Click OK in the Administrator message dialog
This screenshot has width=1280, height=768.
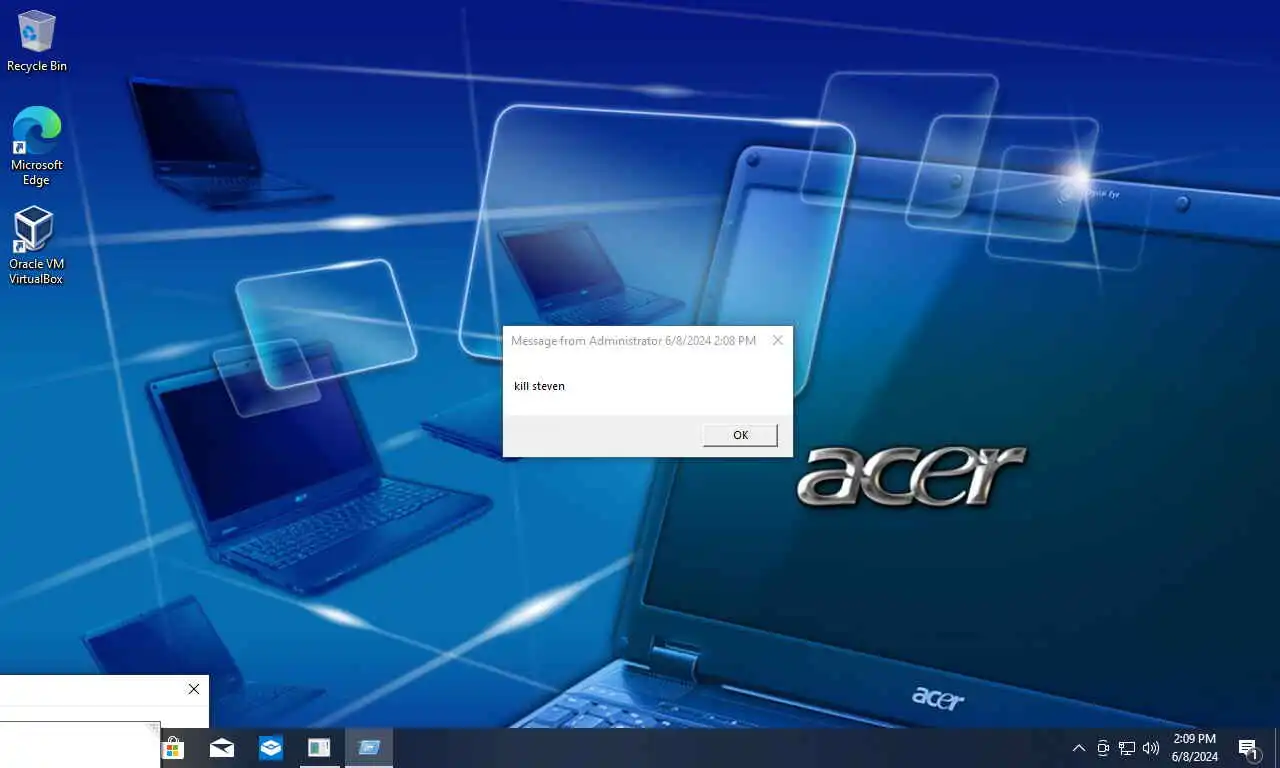click(x=740, y=435)
